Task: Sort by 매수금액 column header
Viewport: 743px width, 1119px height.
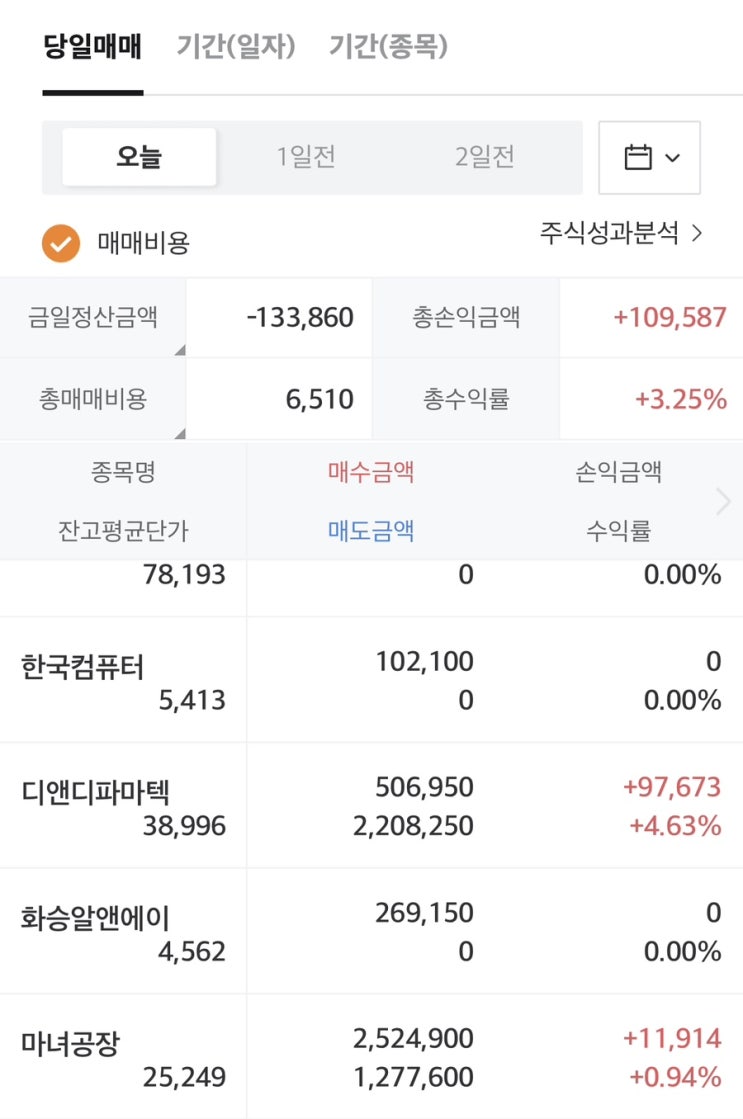Action: [371, 472]
